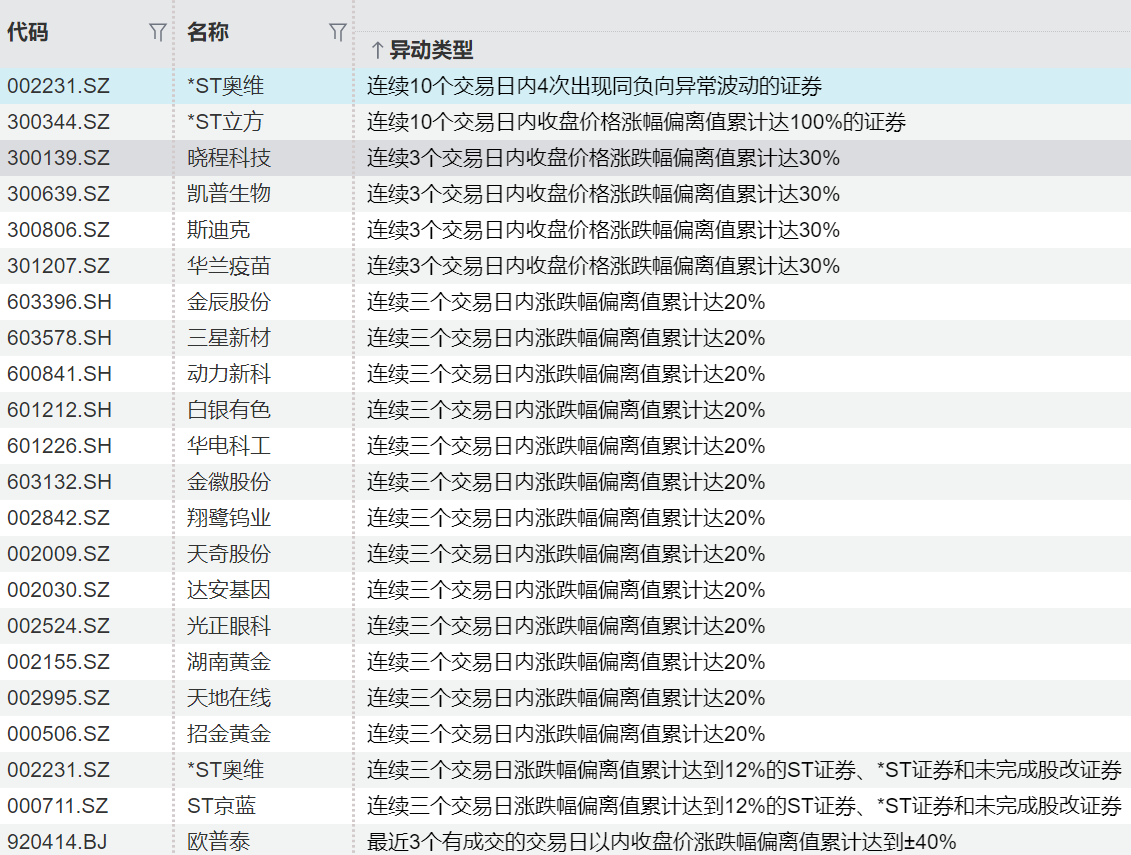This screenshot has width=1131, height=855.
Task: Click the ascending sort arrow beside 异动类型
Action: pos(377,50)
